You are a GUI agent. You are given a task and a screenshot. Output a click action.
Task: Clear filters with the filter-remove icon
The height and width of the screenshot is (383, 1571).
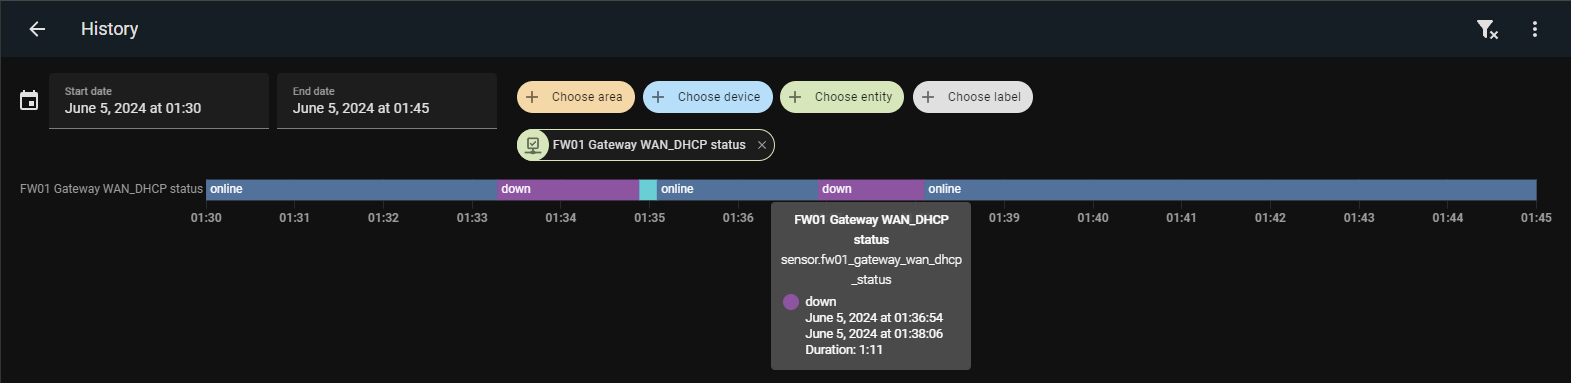coord(1487,29)
